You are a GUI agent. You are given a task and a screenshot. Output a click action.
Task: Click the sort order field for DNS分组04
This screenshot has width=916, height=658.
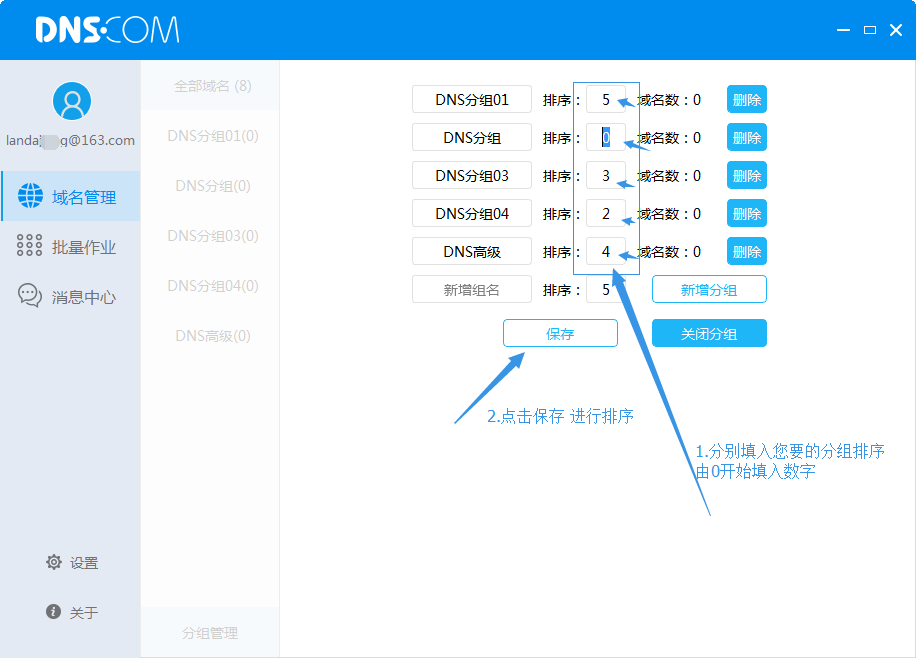pyautogui.click(x=605, y=214)
